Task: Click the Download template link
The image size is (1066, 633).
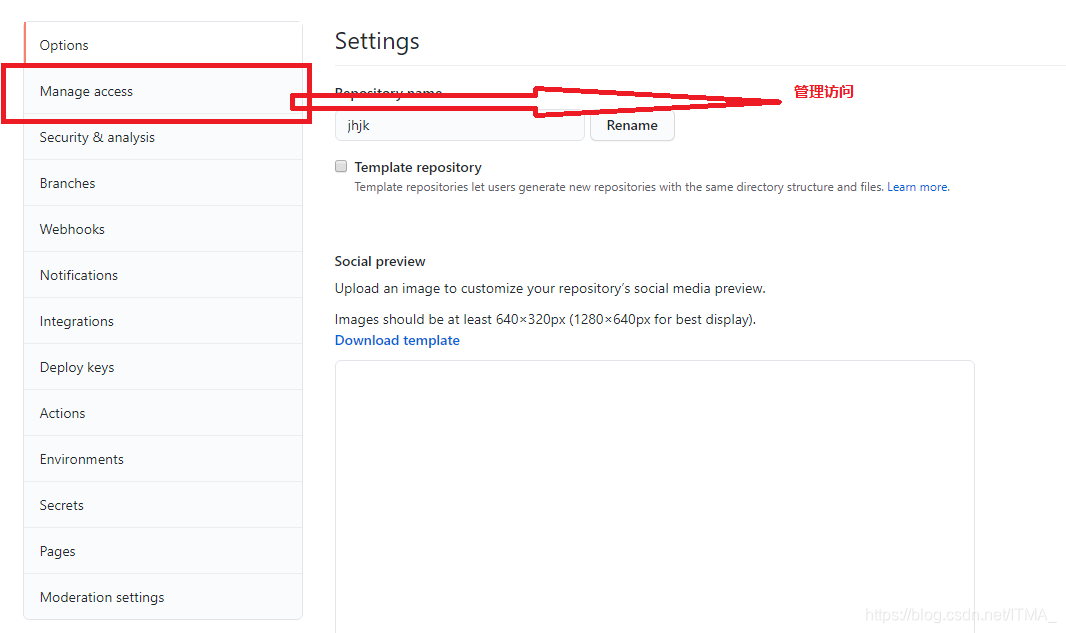Action: point(397,341)
